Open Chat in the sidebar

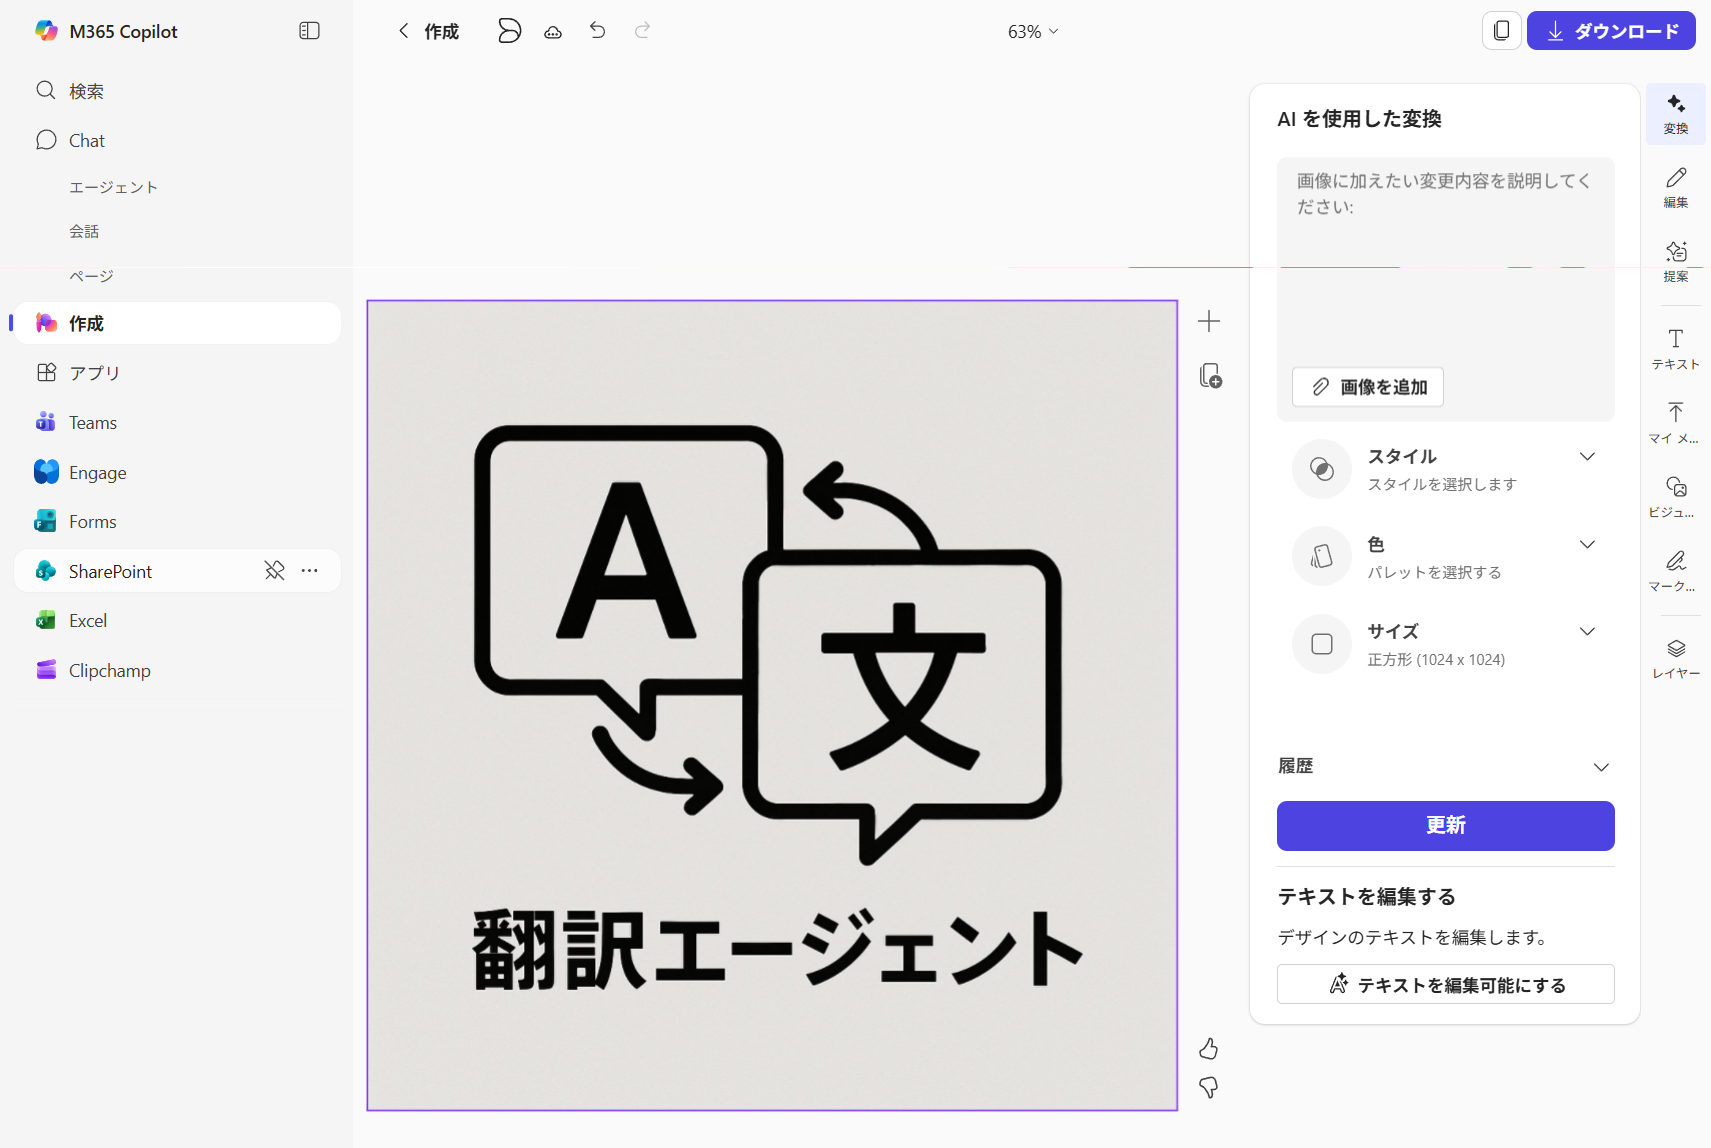(x=87, y=141)
